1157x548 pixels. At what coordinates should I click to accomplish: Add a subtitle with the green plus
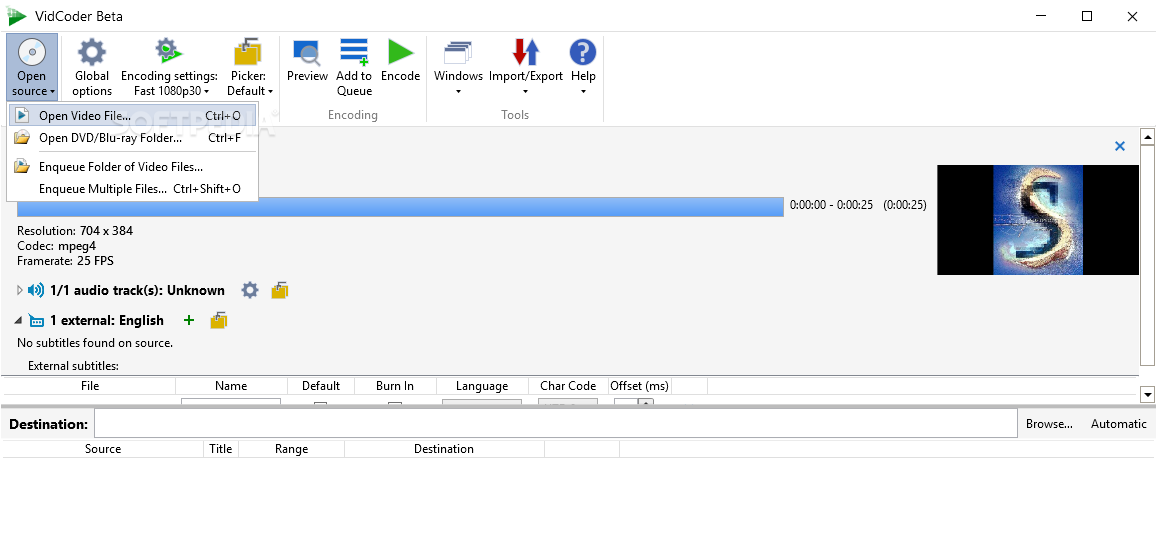point(189,320)
